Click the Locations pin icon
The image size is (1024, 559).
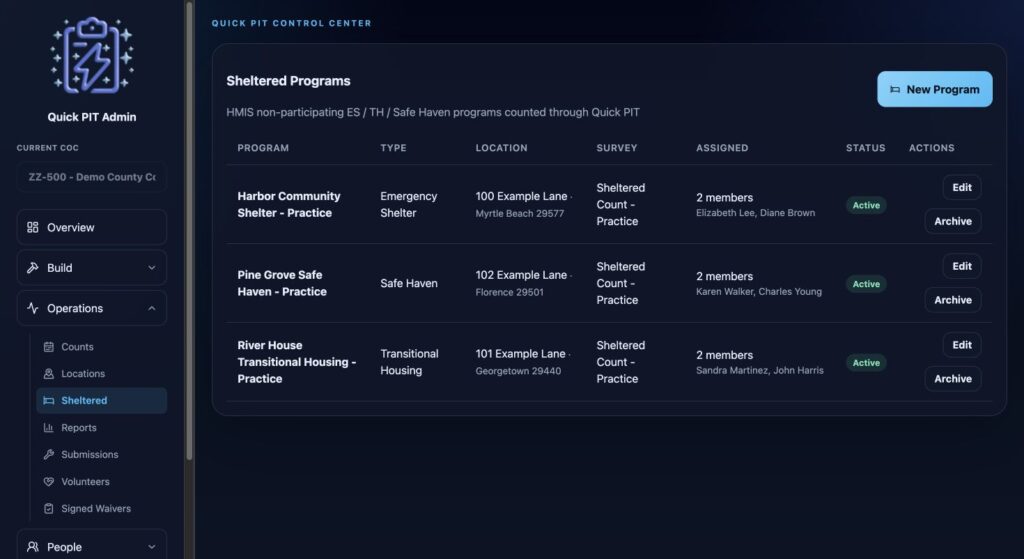pyautogui.click(x=48, y=374)
